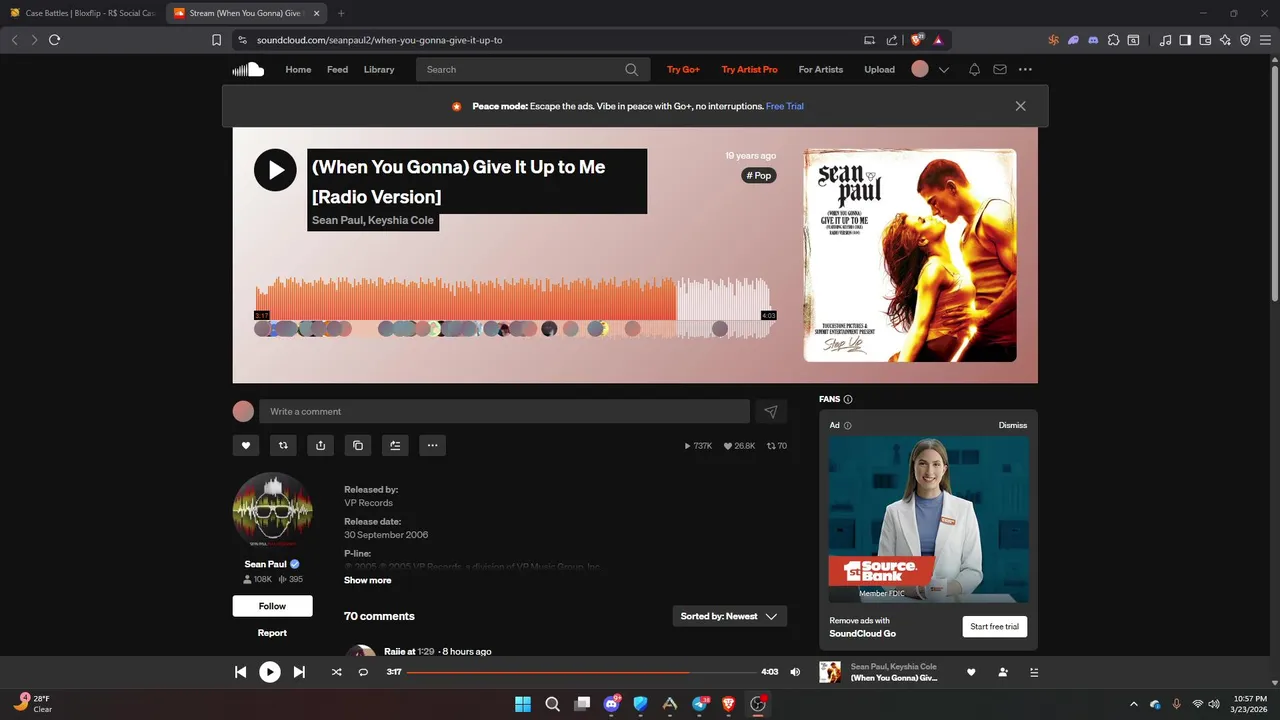
Task: Open the Feed page
Action: point(337,70)
